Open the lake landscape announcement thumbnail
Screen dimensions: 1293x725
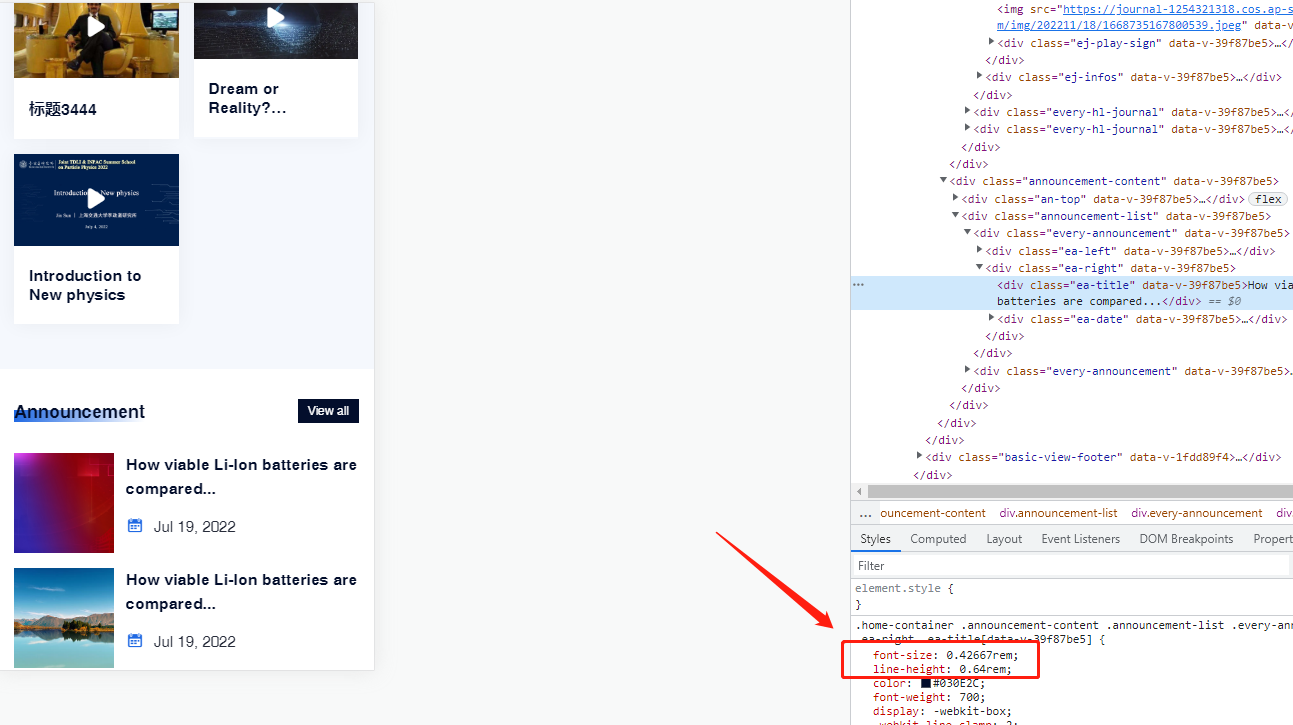(x=64, y=618)
